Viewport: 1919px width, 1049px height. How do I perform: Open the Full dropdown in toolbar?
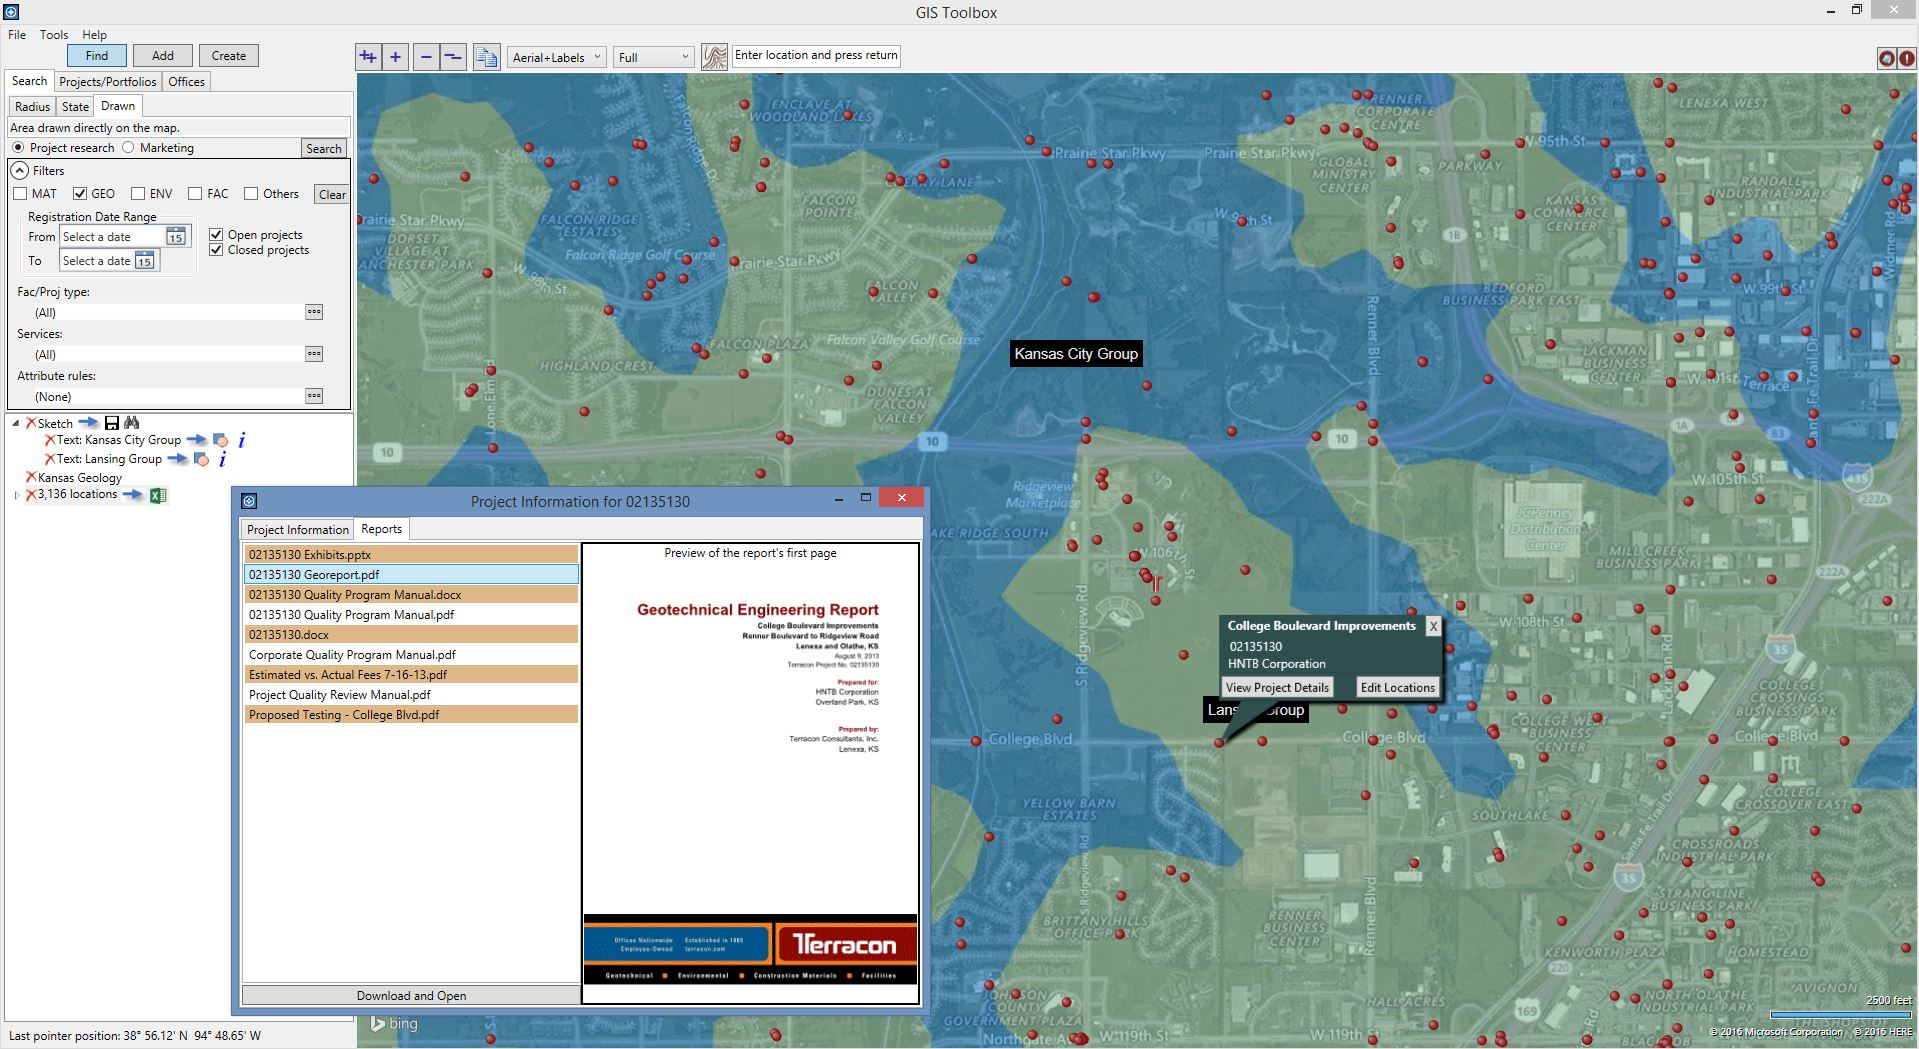click(654, 57)
